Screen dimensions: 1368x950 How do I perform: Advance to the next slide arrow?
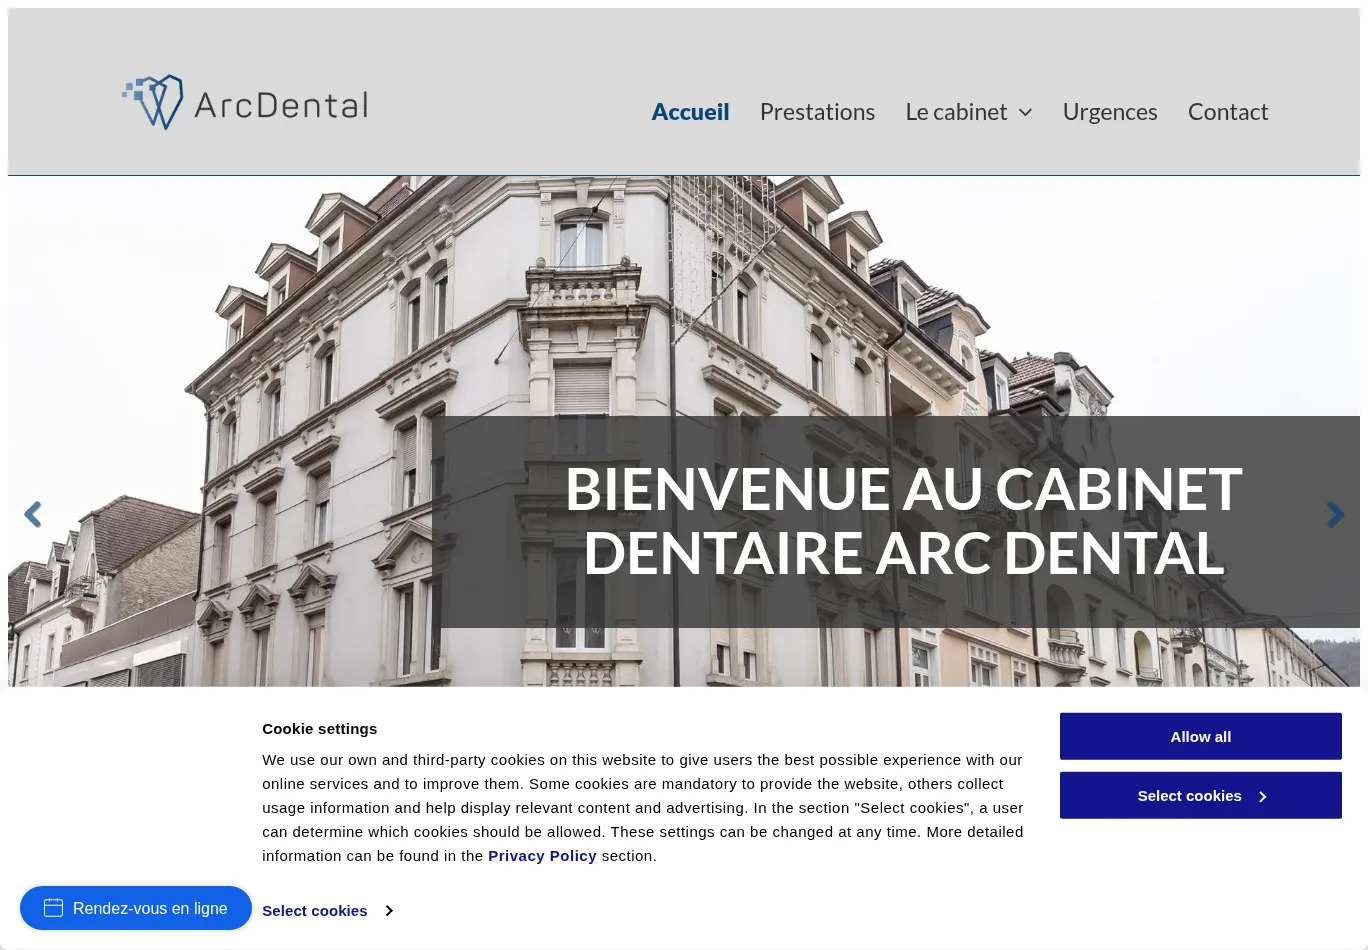click(1334, 515)
